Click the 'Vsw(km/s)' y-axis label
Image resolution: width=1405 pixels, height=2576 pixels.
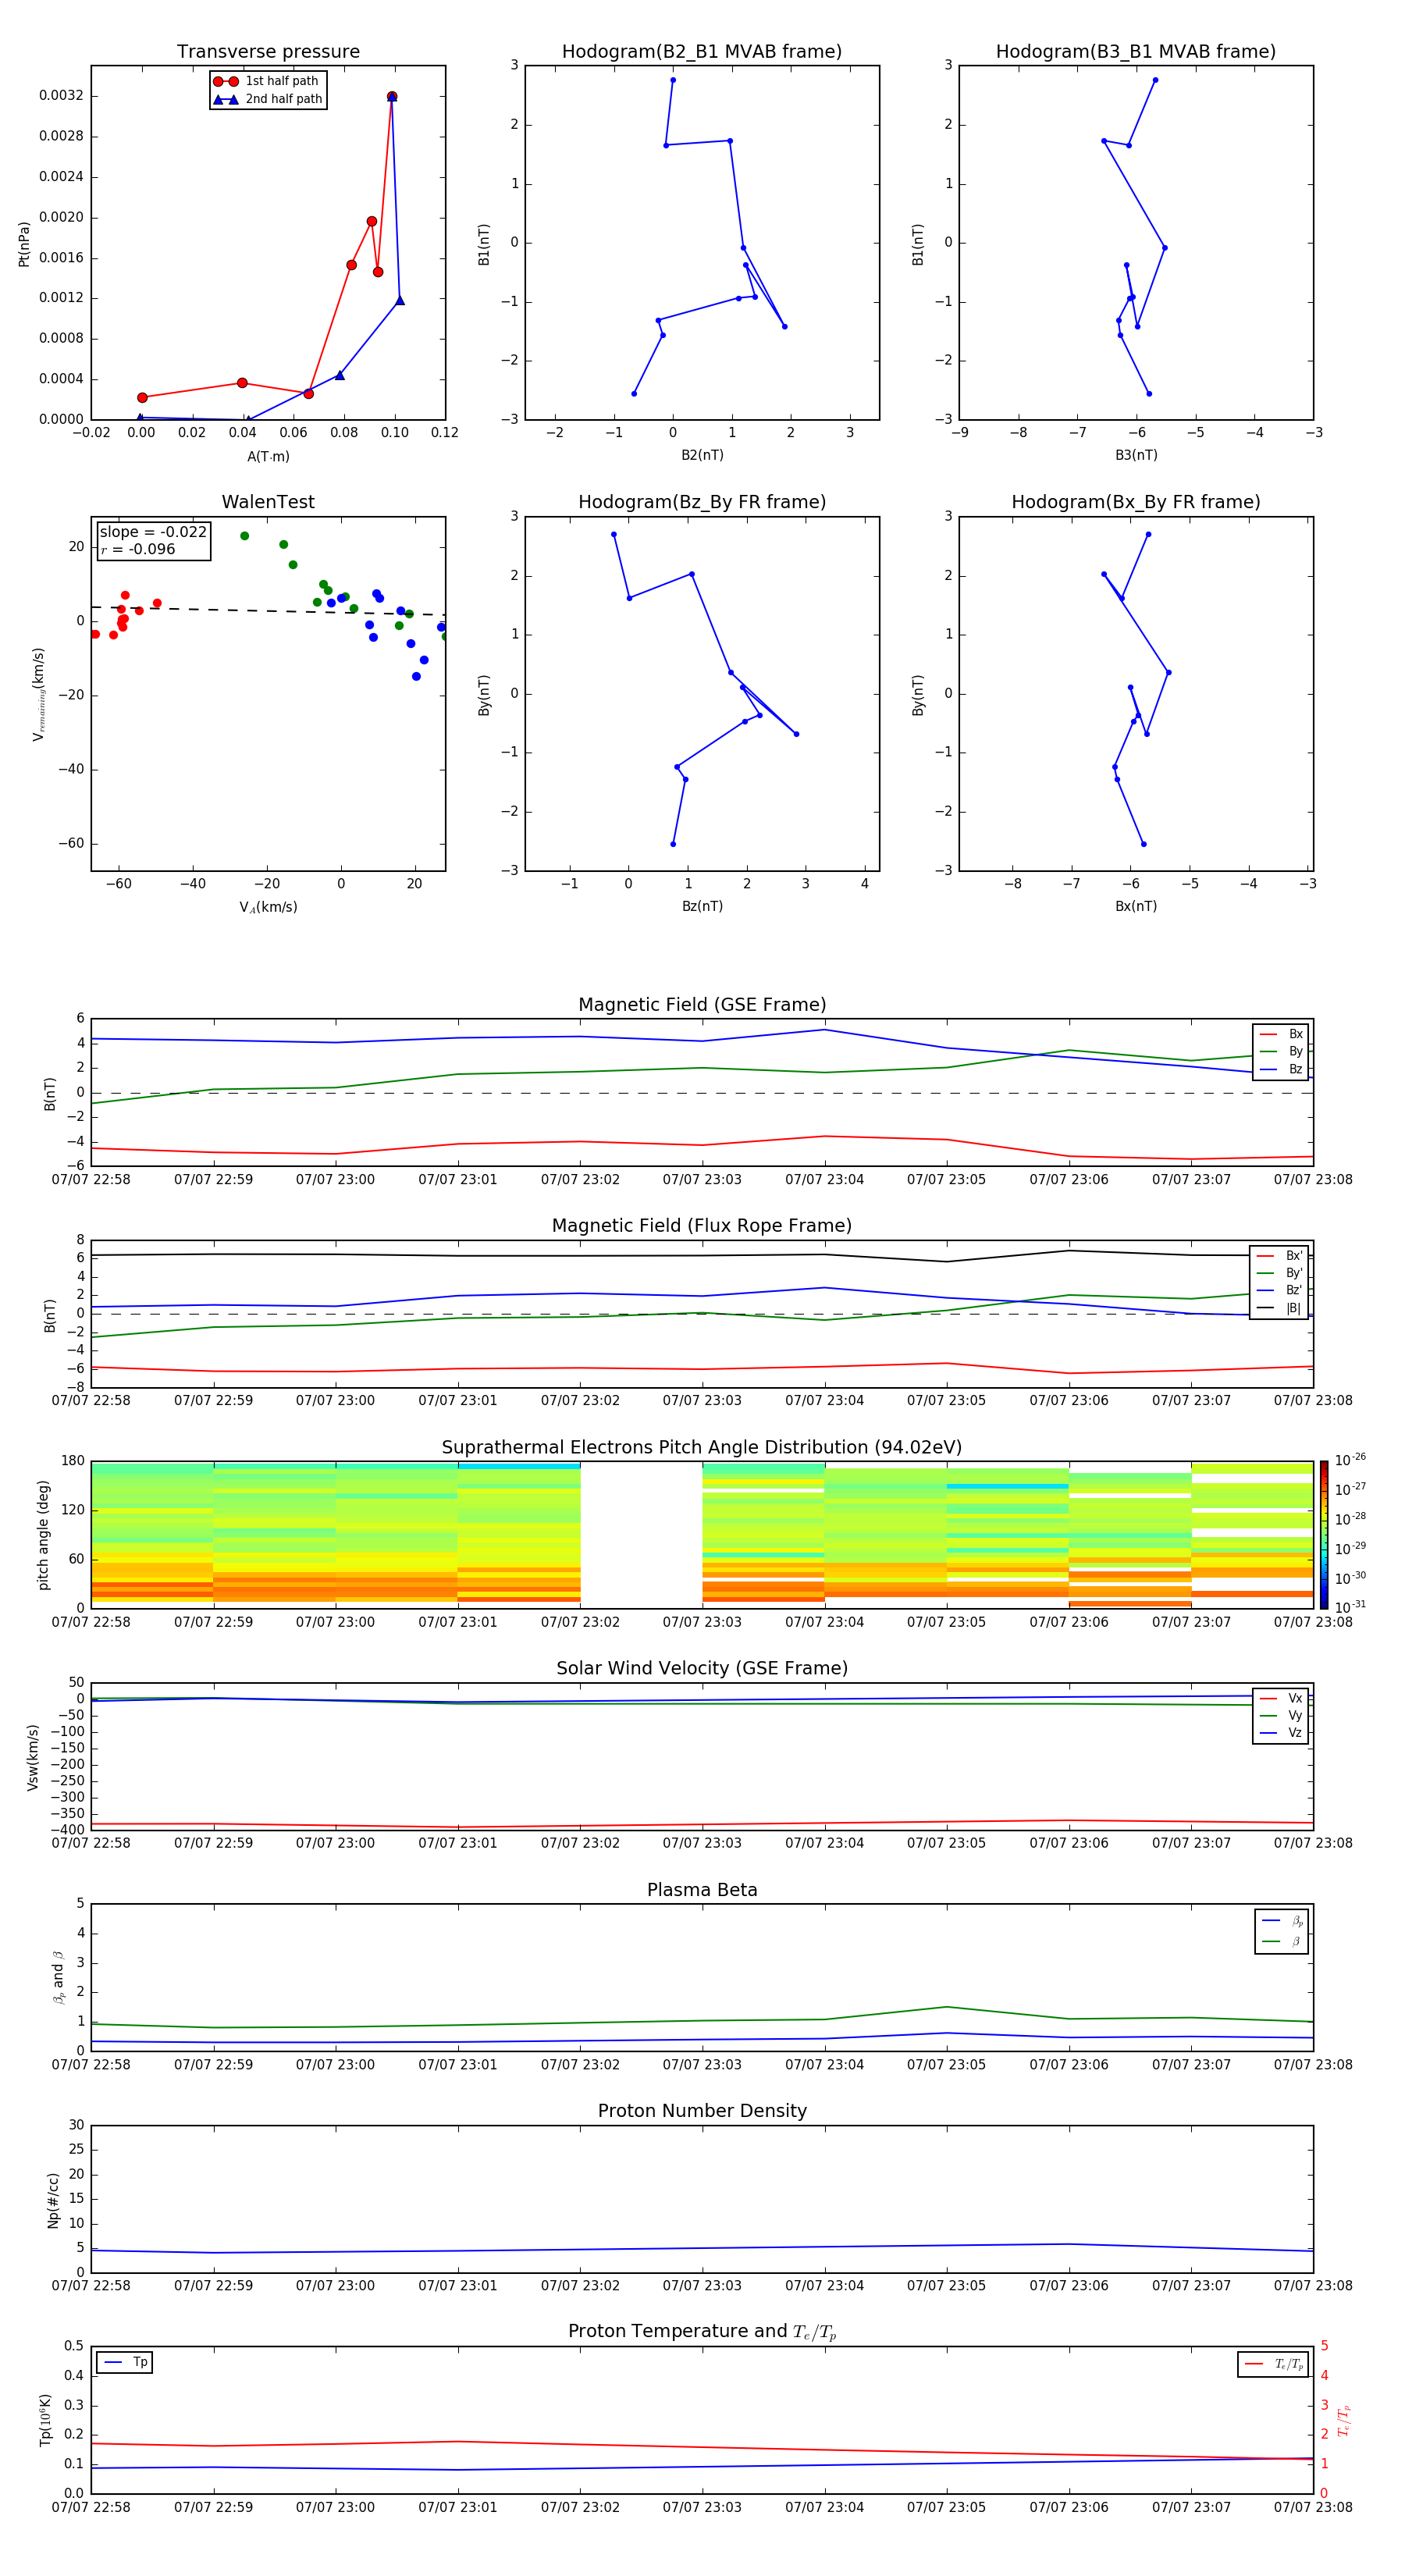coord(32,1757)
